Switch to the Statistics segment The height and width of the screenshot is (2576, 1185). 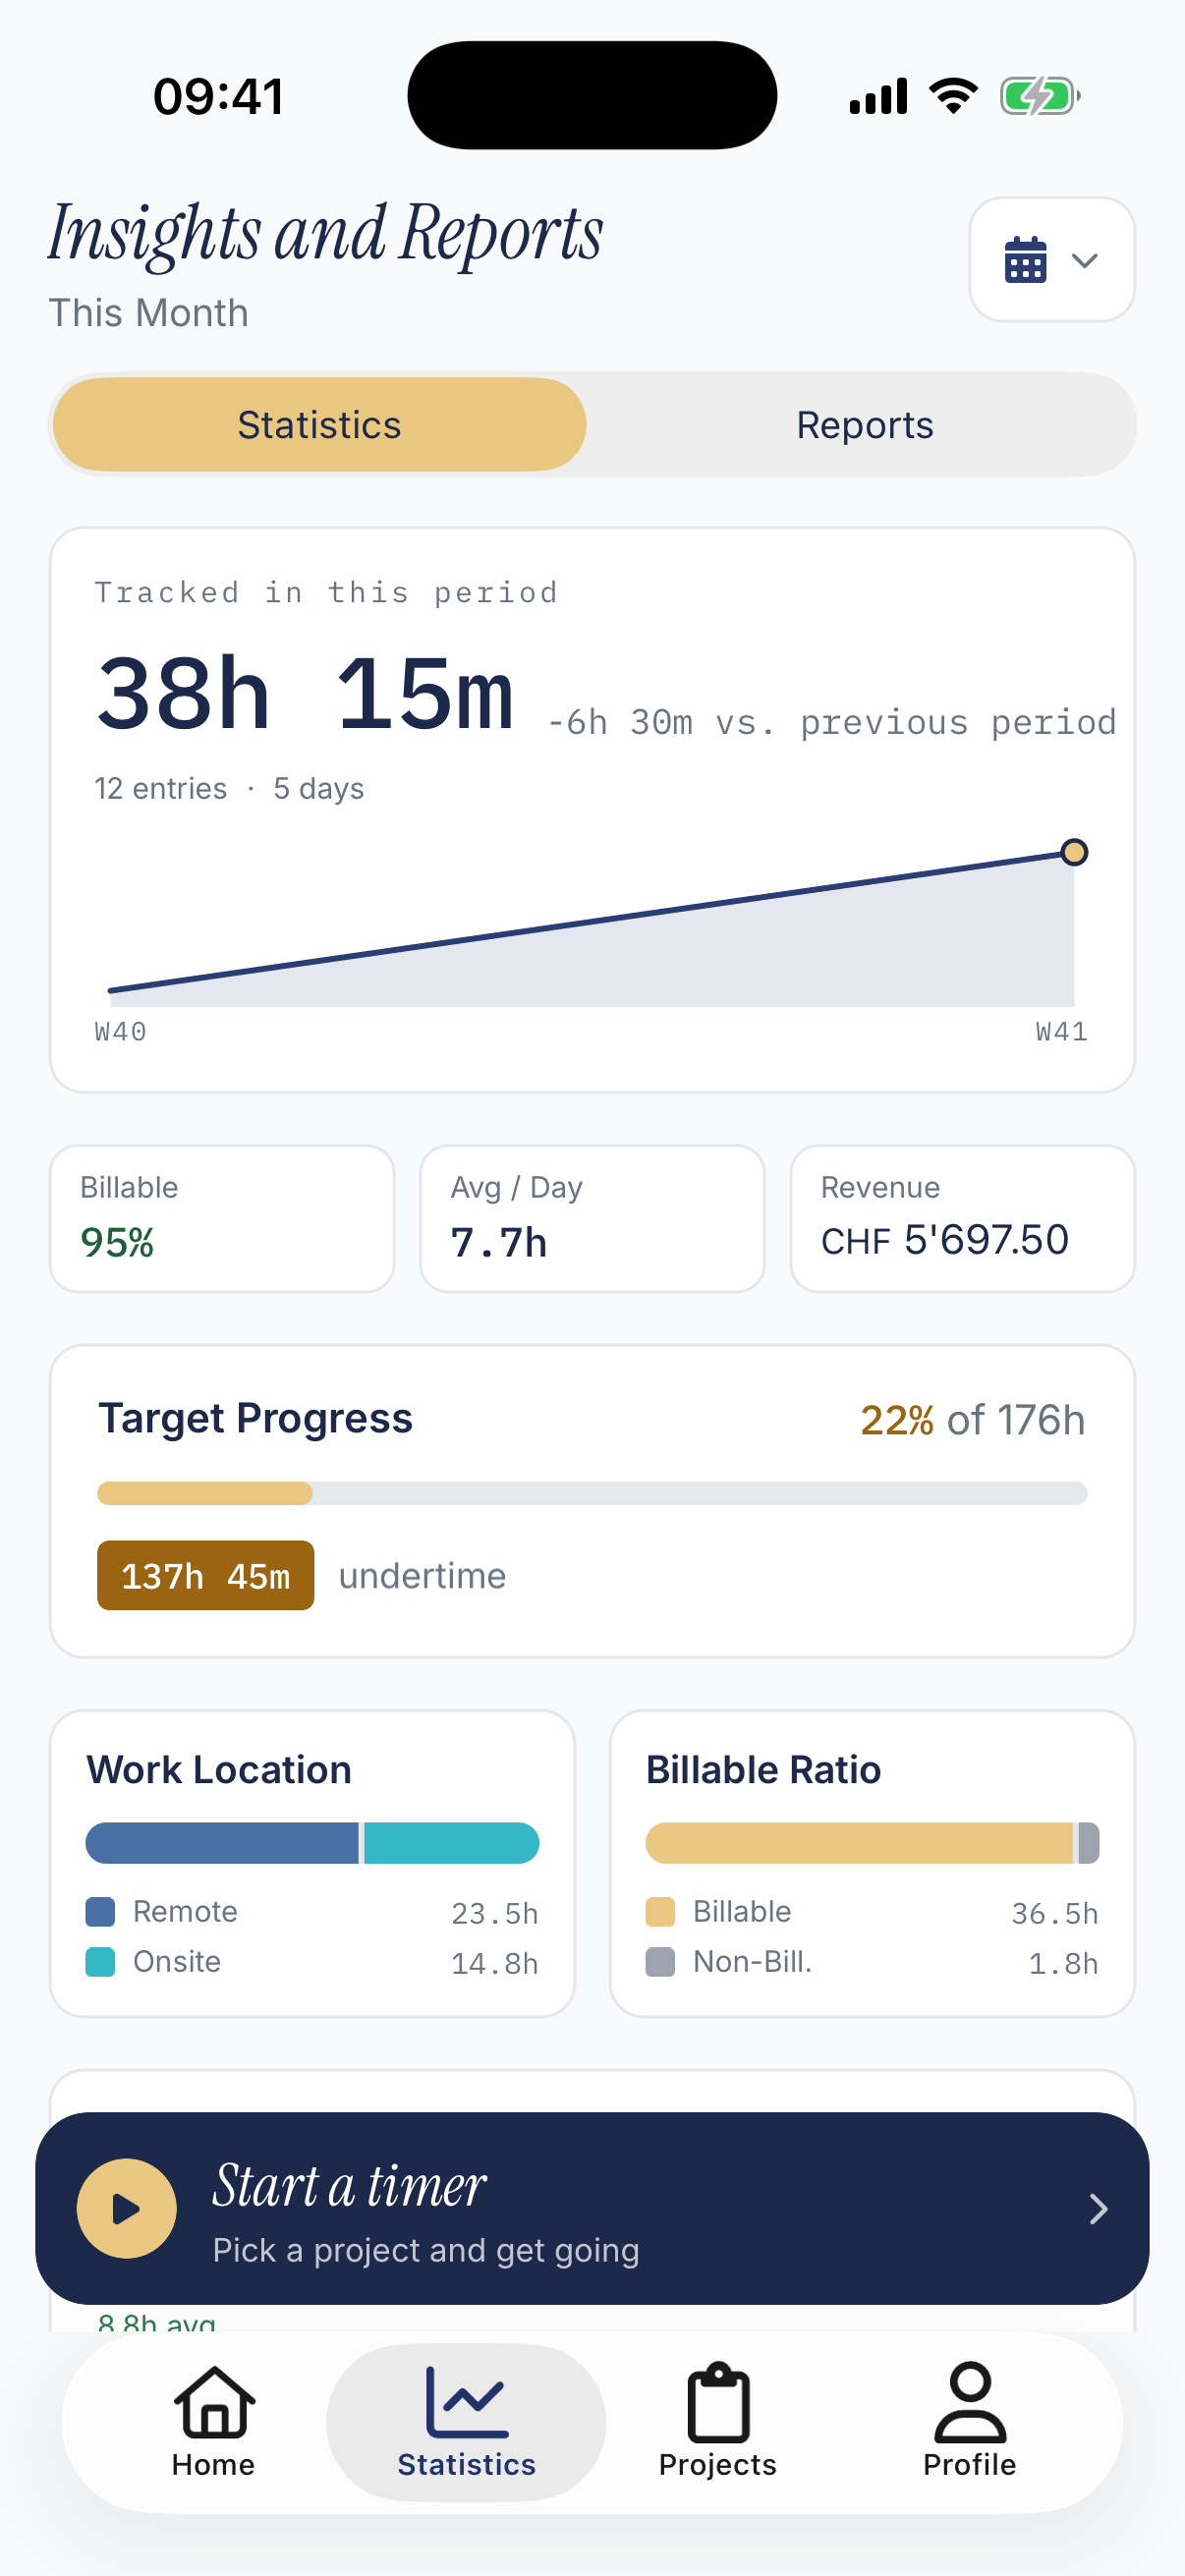tap(319, 424)
